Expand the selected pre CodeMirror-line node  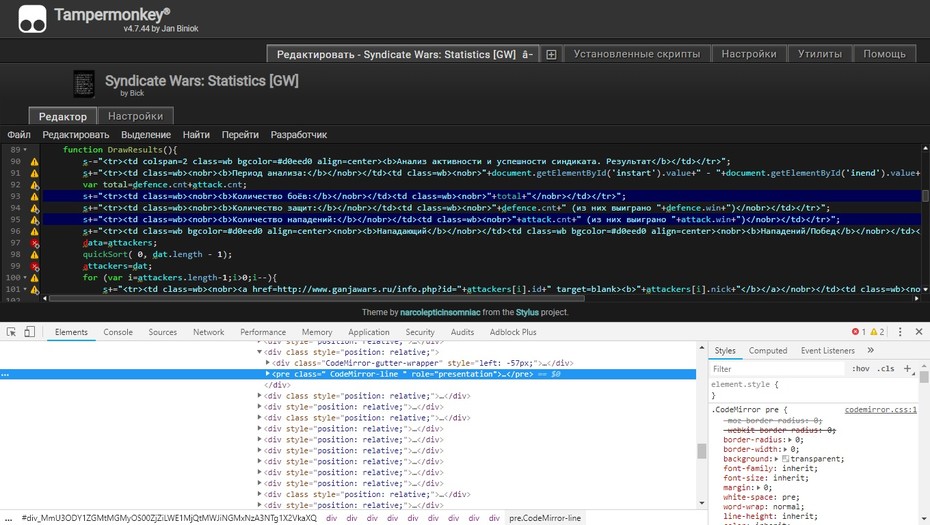click(267, 374)
